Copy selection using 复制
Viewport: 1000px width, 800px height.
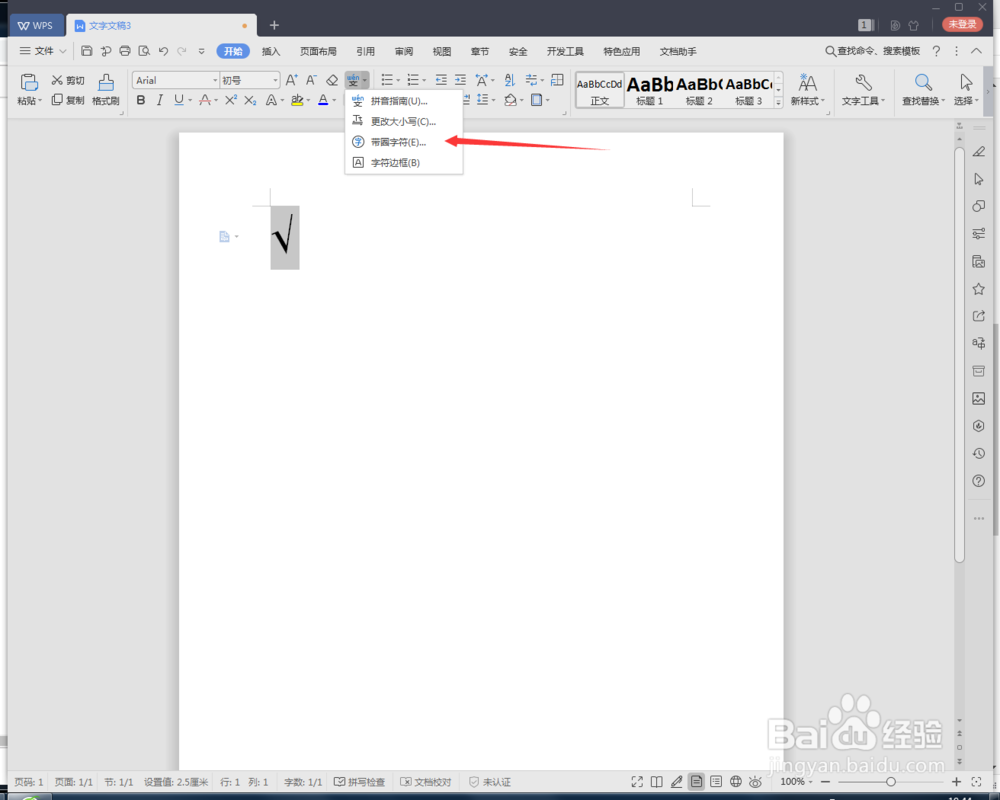(x=68, y=100)
